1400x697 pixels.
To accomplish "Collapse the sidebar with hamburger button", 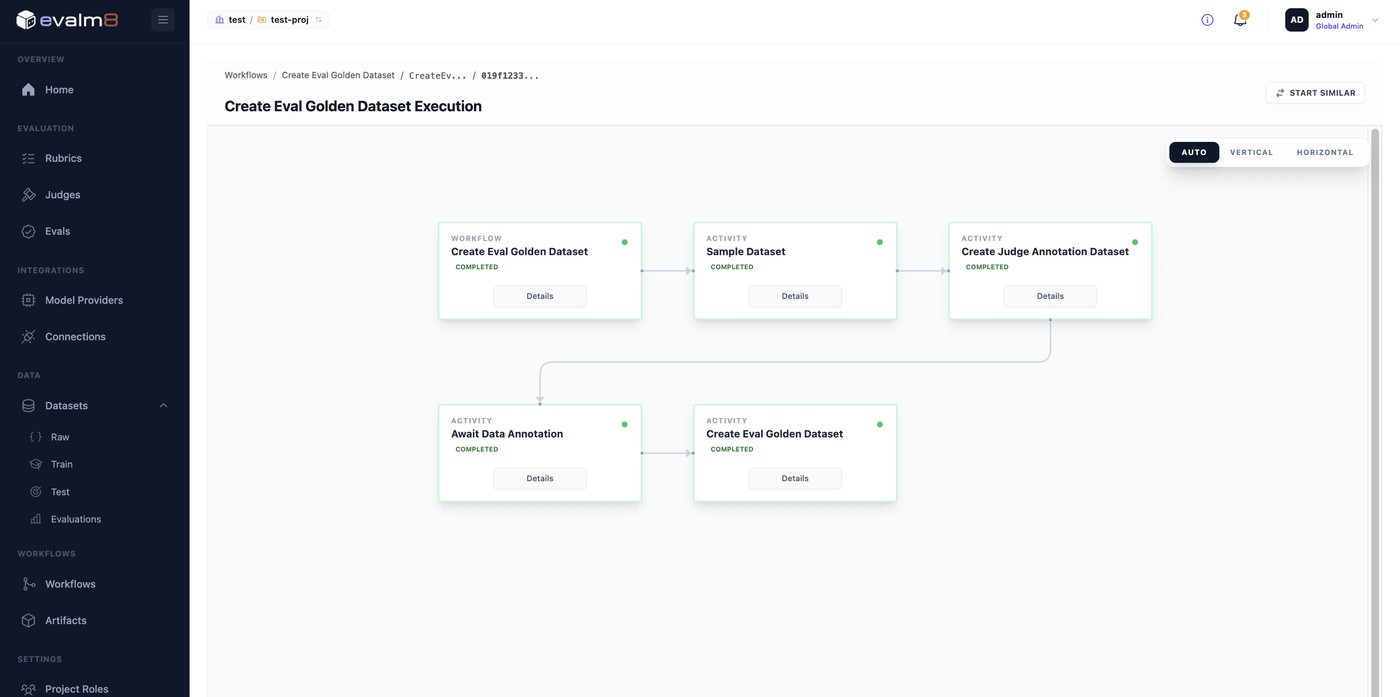I will pos(163,19).
